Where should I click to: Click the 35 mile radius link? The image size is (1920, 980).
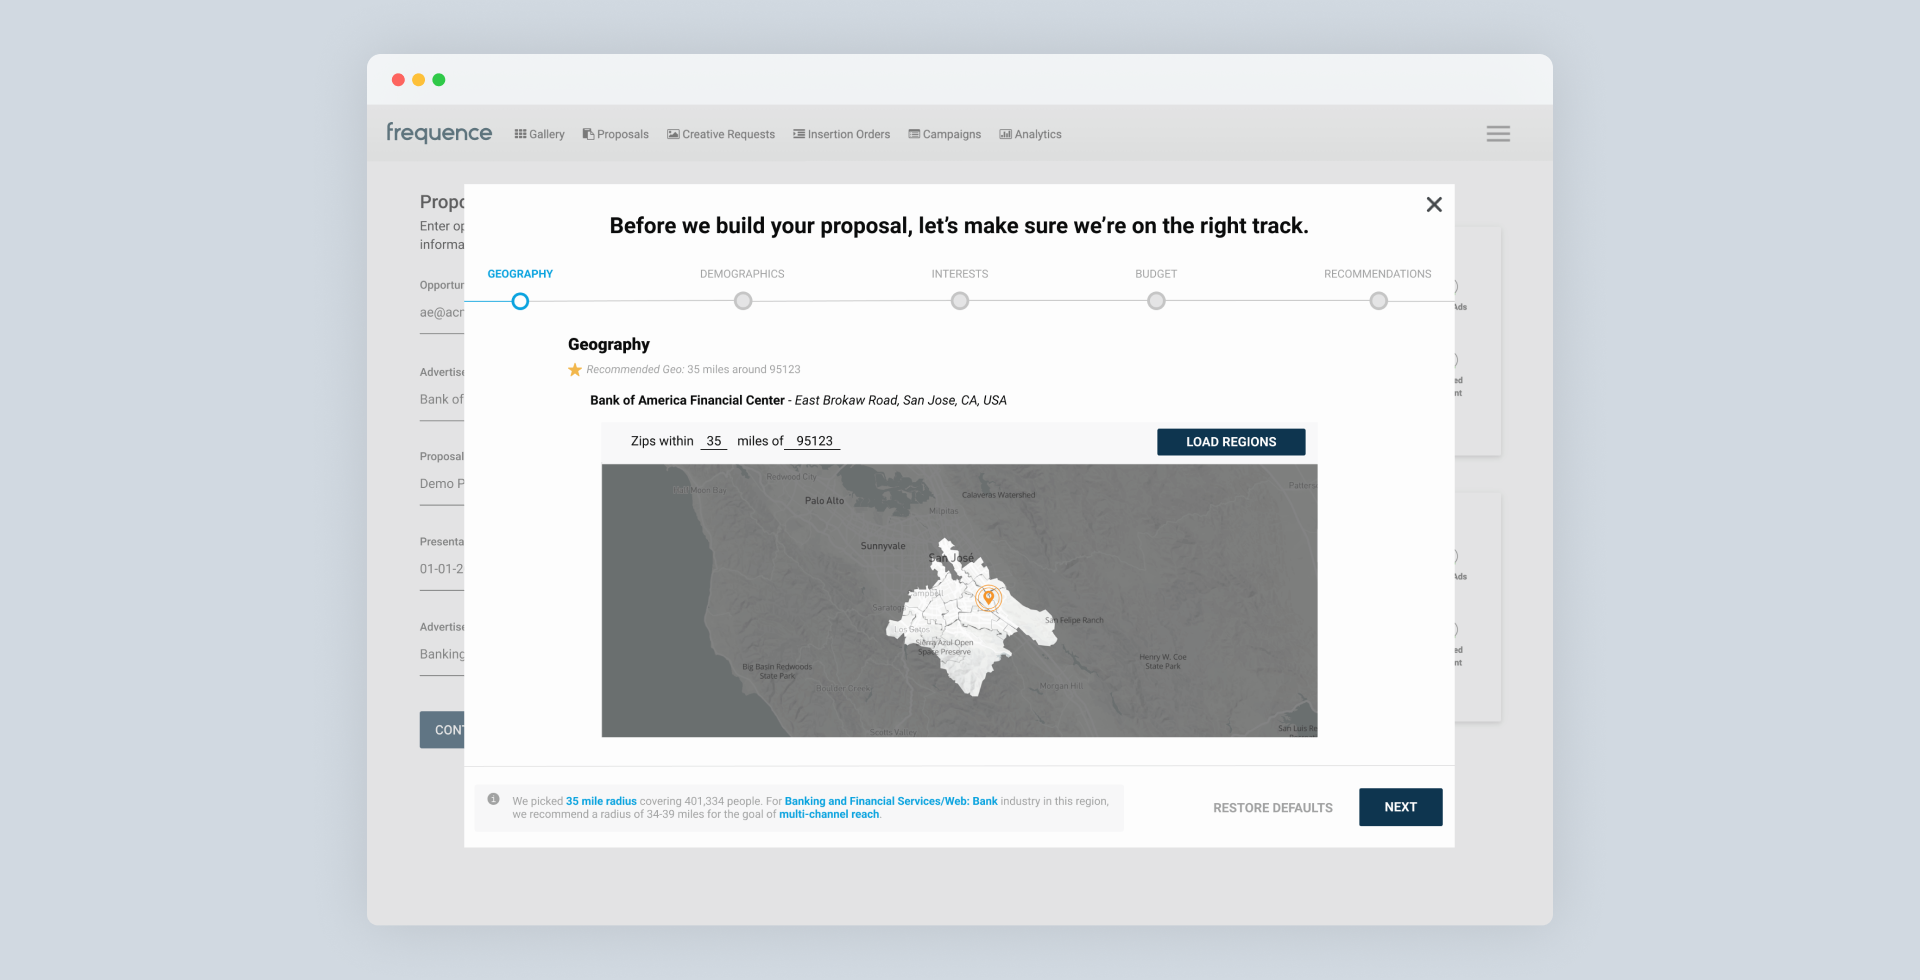pyautogui.click(x=601, y=801)
